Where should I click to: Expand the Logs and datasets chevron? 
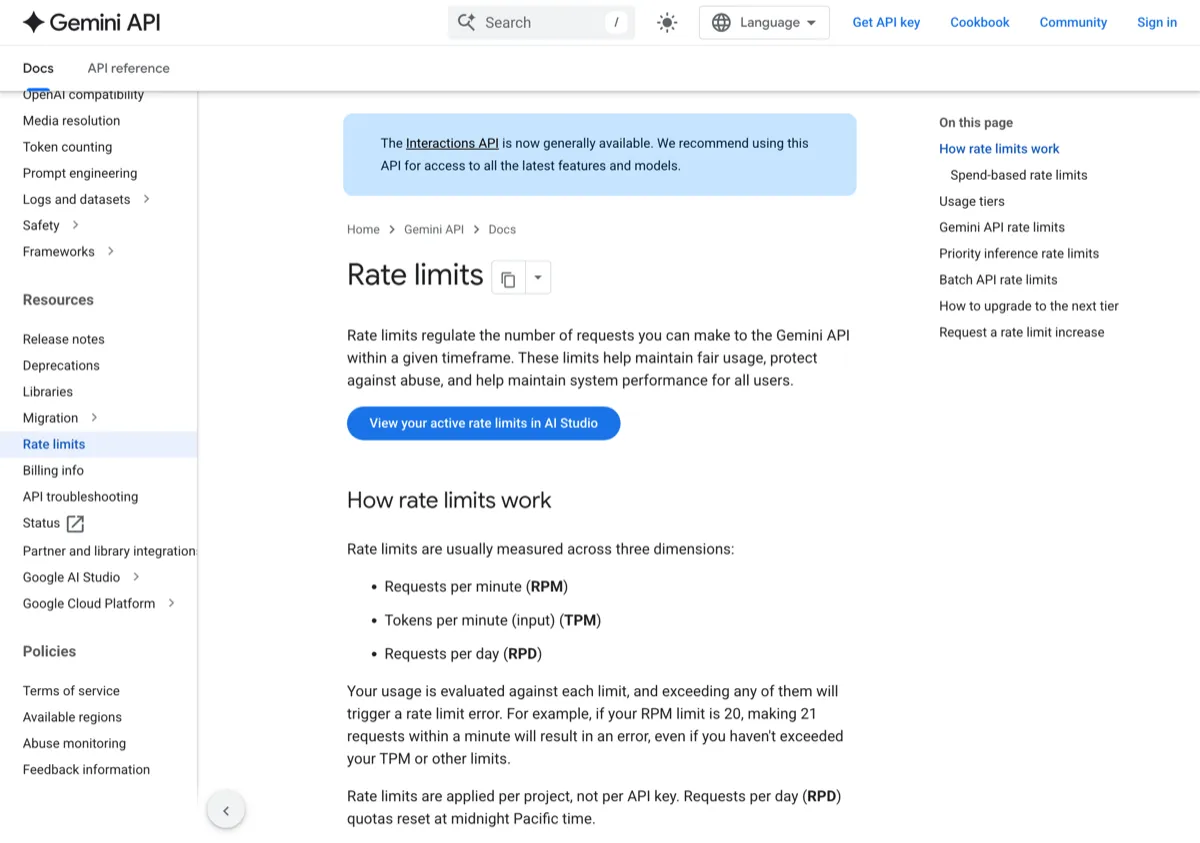click(x=146, y=199)
